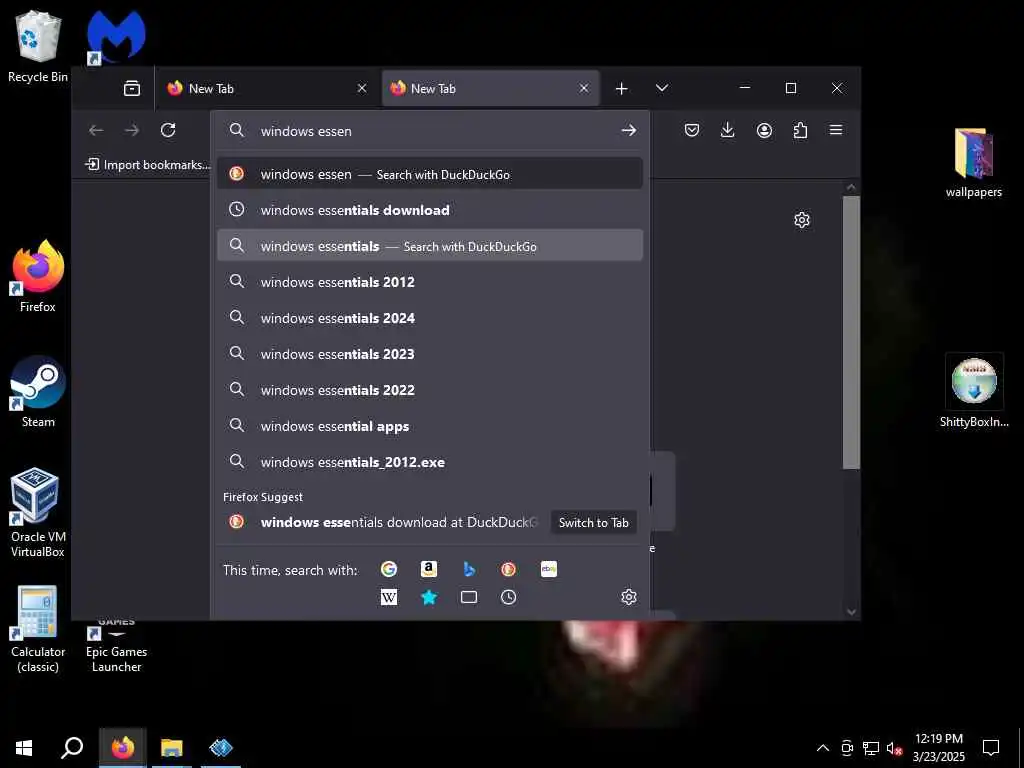Open File Explorer from taskbar

[x=172, y=748]
